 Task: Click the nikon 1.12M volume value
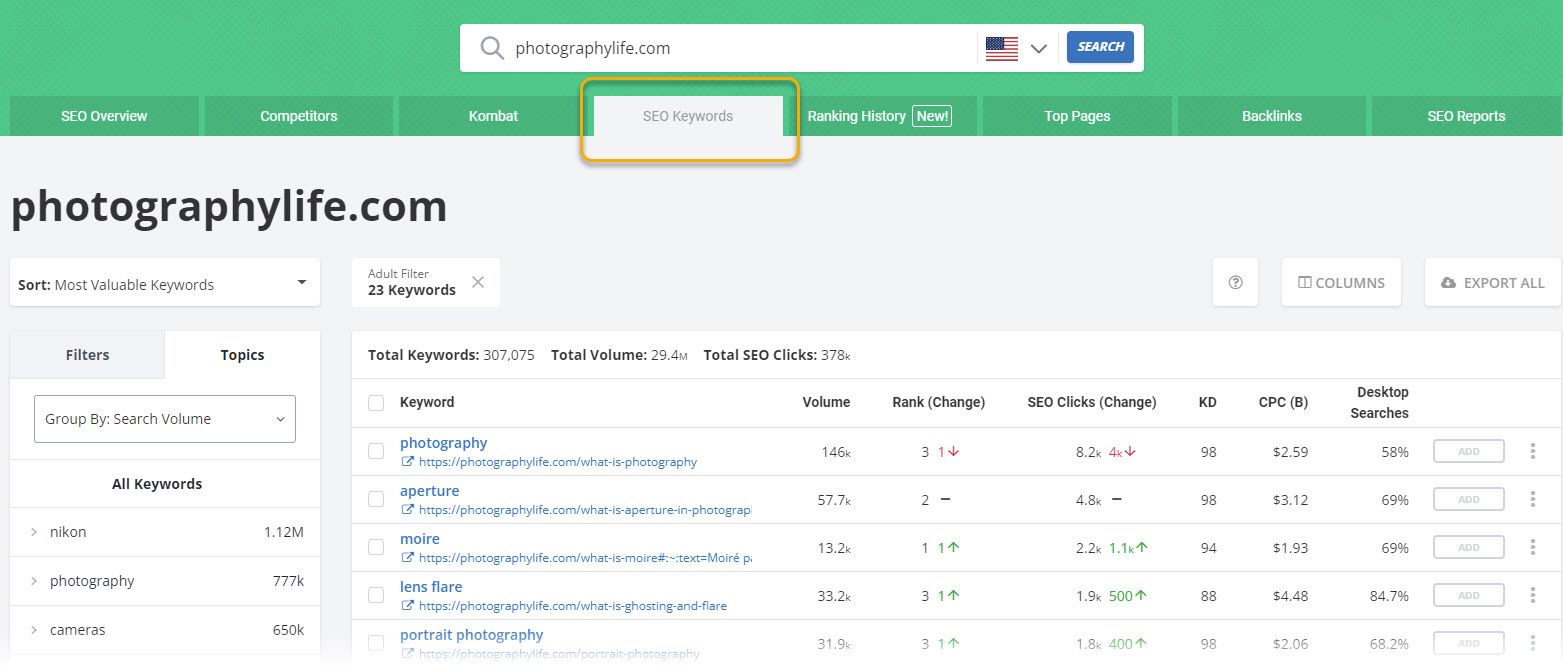(284, 532)
